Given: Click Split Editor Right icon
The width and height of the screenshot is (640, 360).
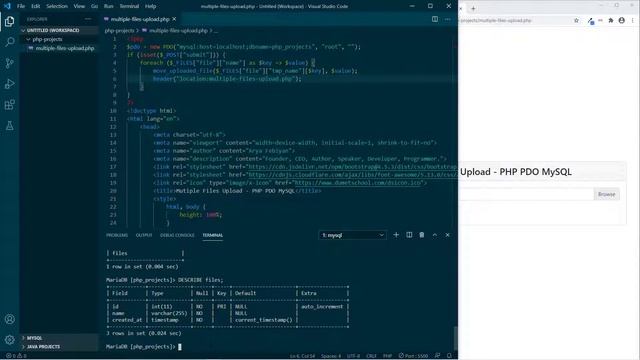Looking at the screenshot, I should click(x=435, y=19).
